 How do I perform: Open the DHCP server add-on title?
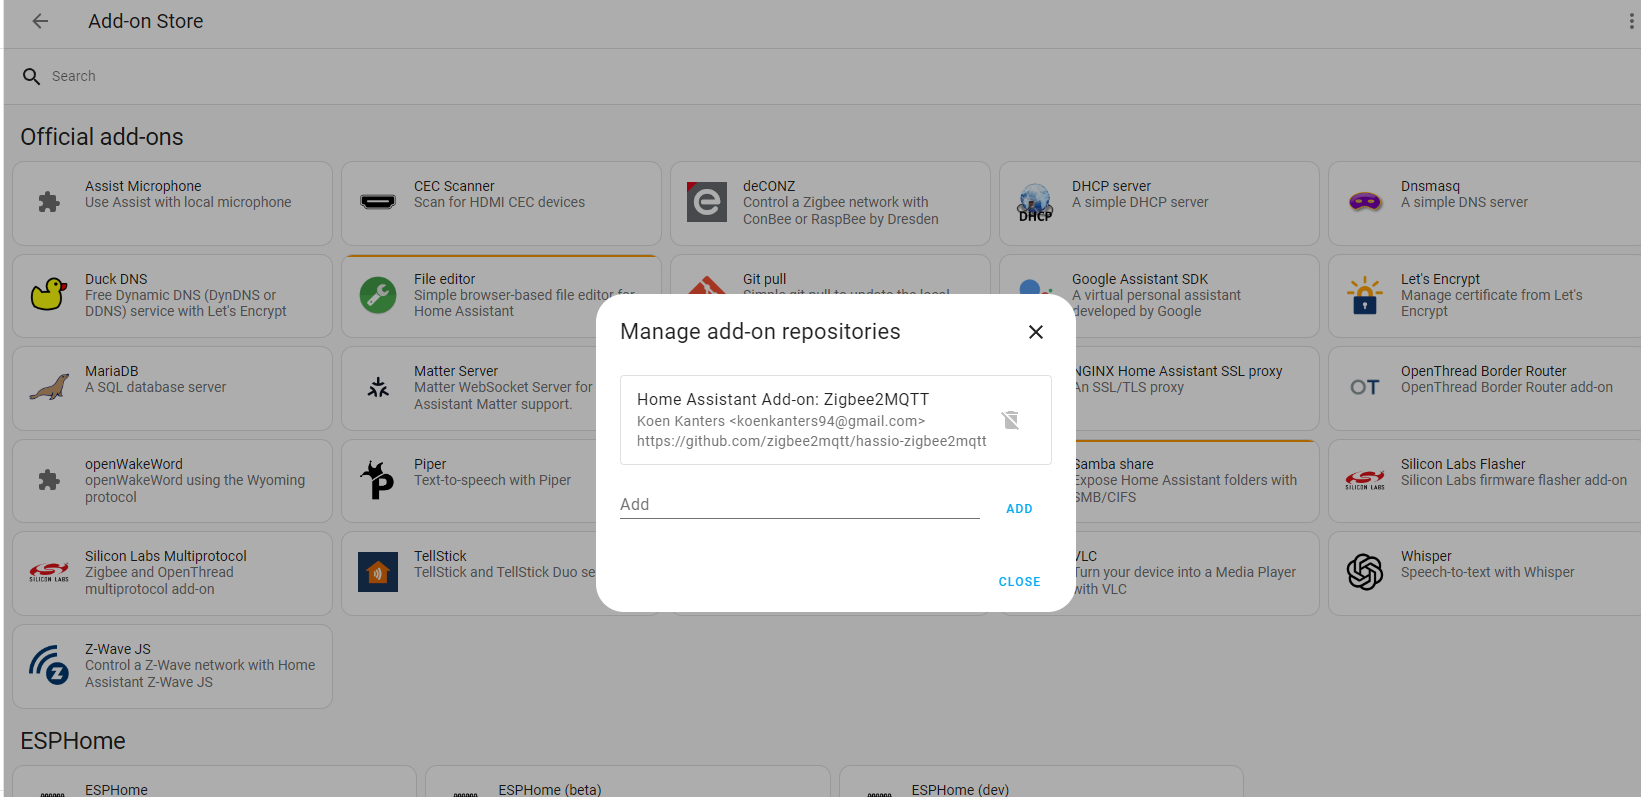(1111, 186)
